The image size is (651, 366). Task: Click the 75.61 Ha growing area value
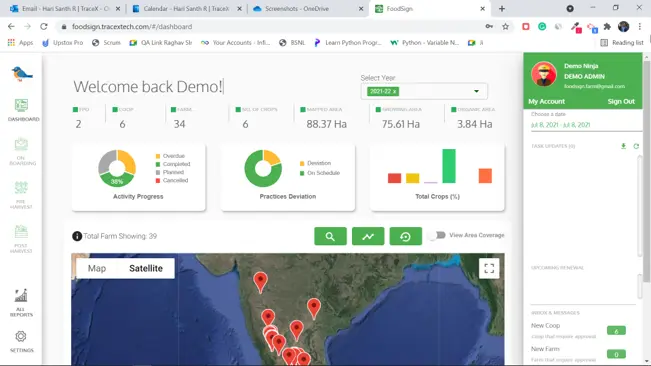(401, 124)
